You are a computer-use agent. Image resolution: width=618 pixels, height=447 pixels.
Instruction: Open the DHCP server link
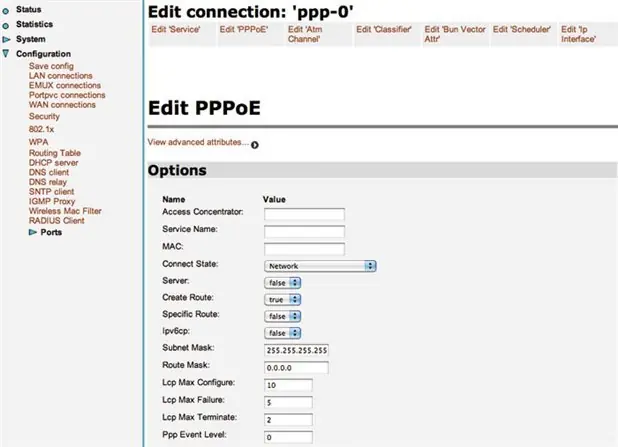(54, 162)
